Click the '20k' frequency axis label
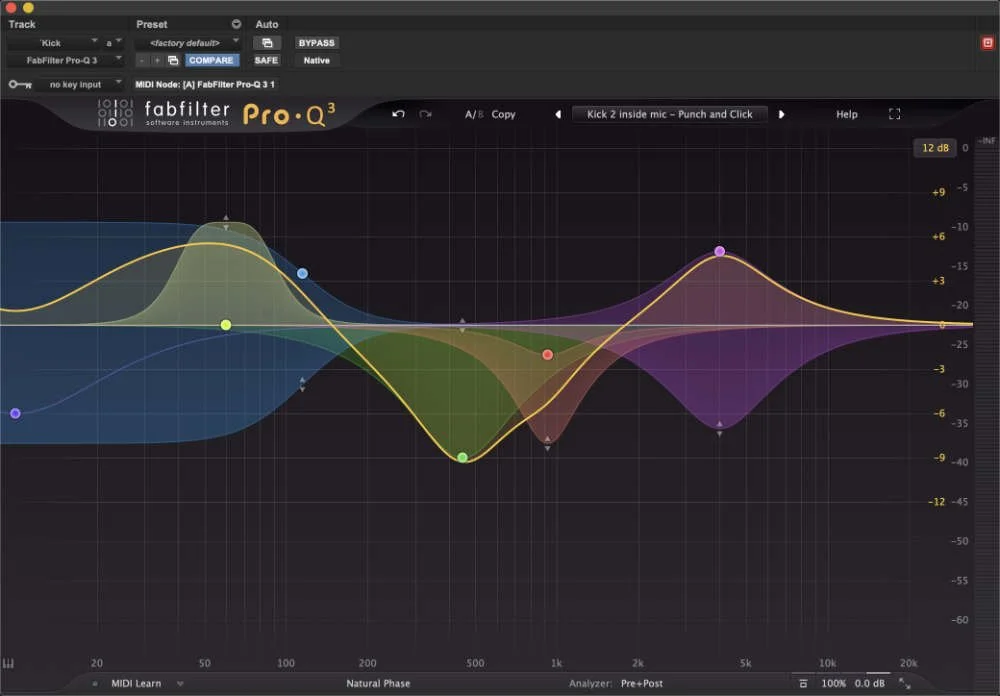Viewport: 1000px width, 696px height. click(908, 663)
